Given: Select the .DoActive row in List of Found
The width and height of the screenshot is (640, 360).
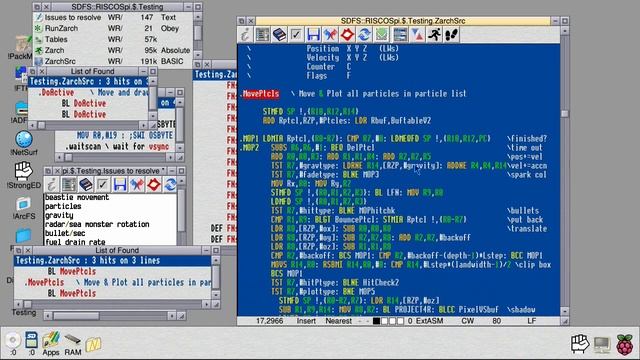Looking at the screenshot, I should pyautogui.click(x=88, y=93).
